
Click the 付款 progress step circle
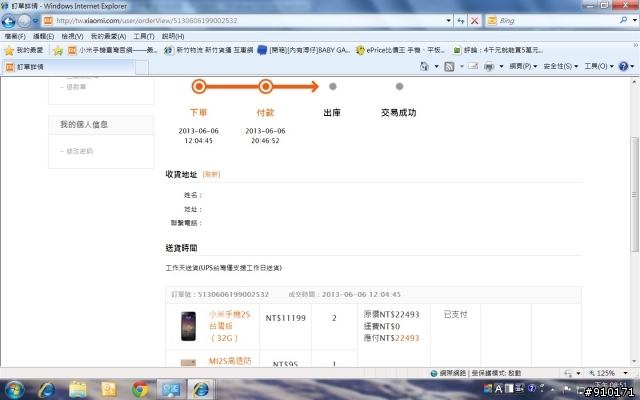(x=265, y=87)
